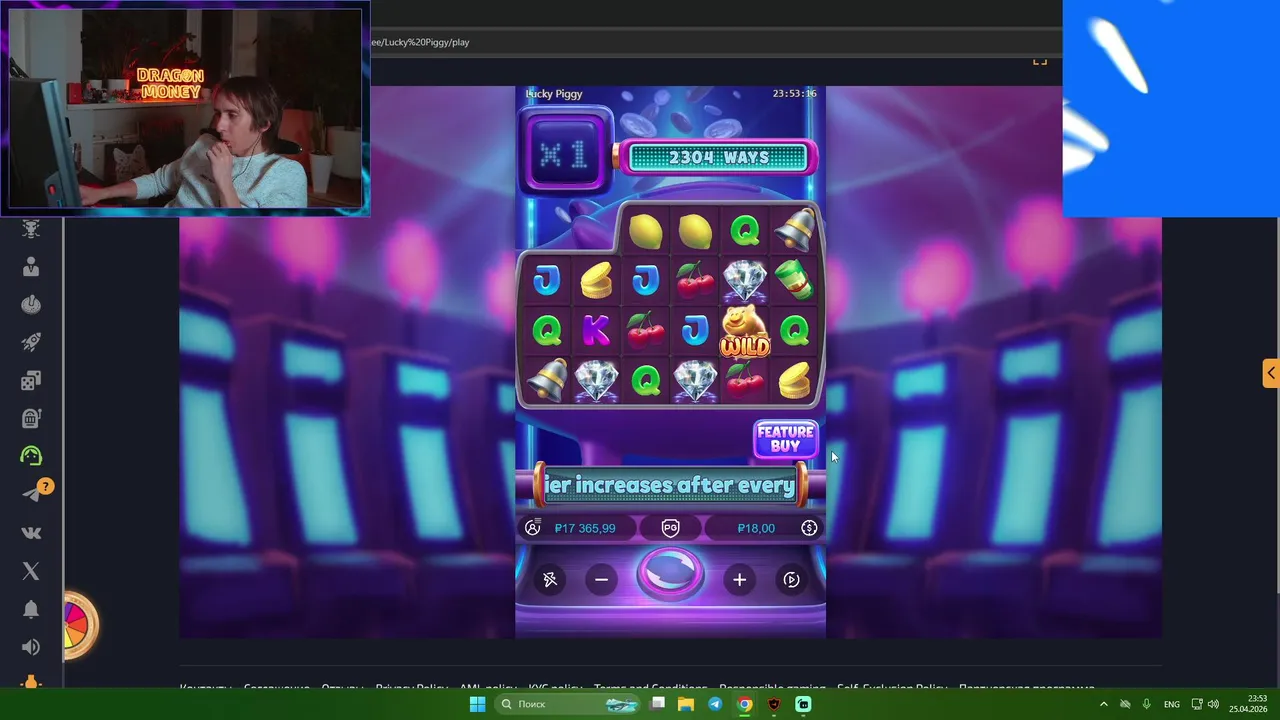Click the ₽17 365,99 balance value
This screenshot has width=1280, height=720.
coord(585,528)
